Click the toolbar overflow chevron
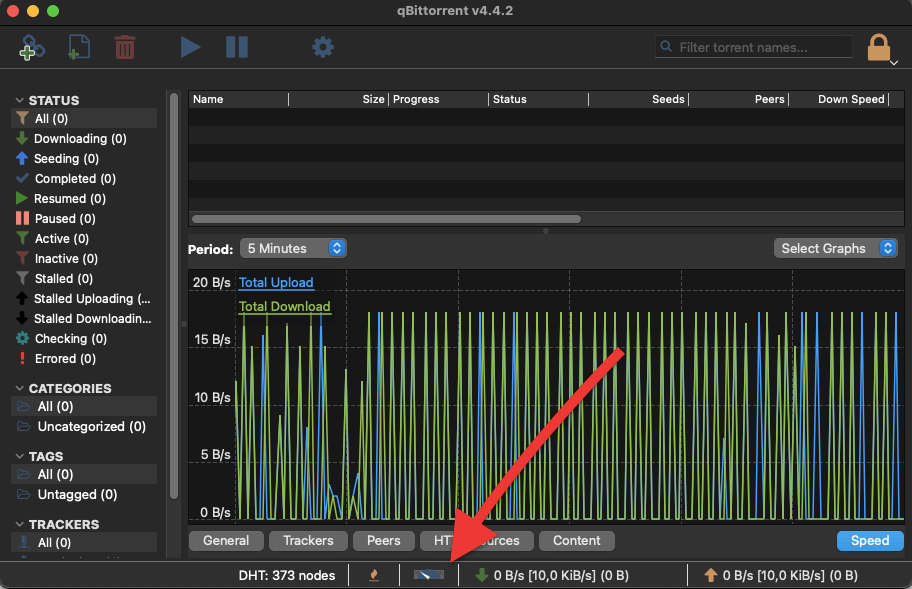 pyautogui.click(x=894, y=63)
